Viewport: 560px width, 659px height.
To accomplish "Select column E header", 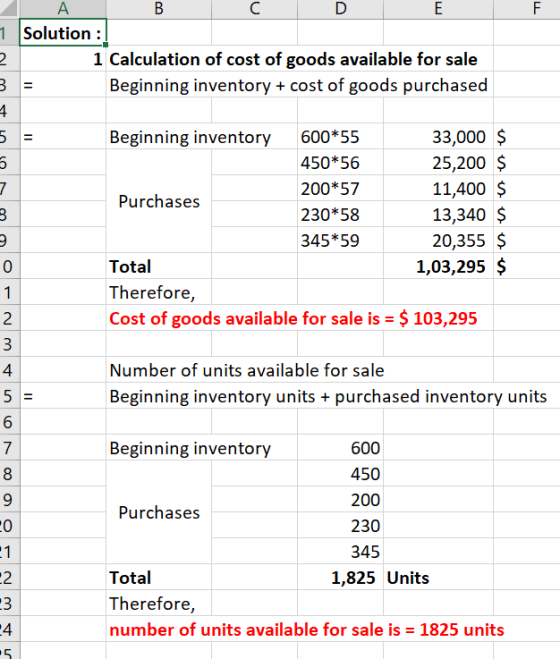I will pyautogui.click(x=438, y=8).
